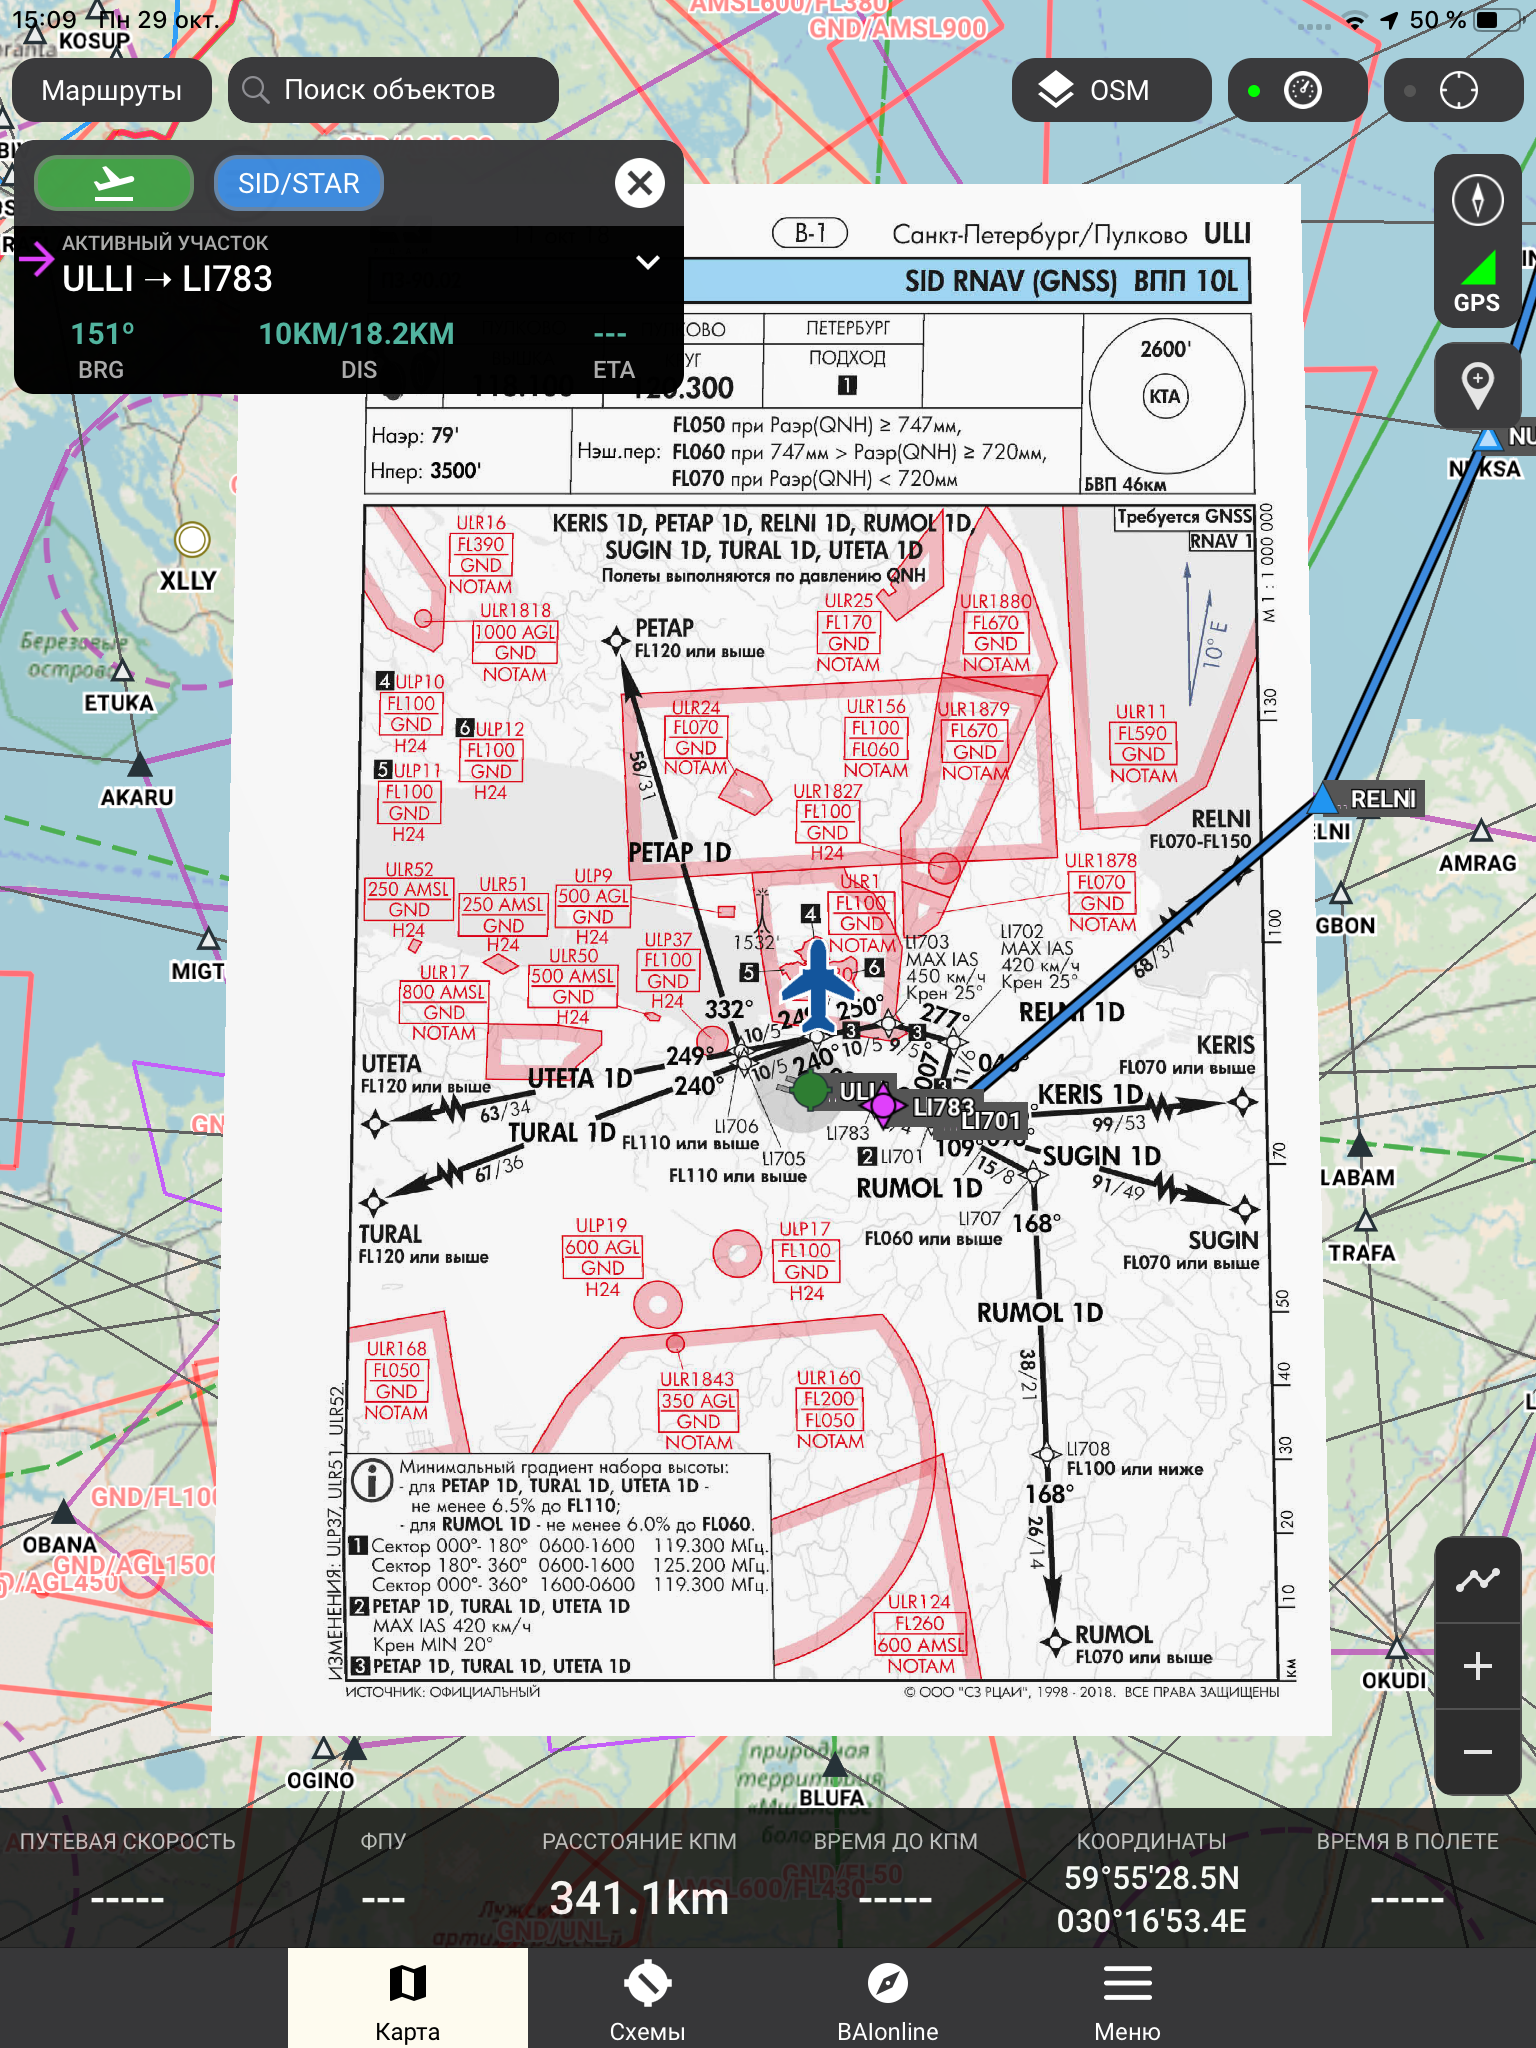The image size is (1536, 2048).
Task: Open the Меню tab
Action: 1128,1998
